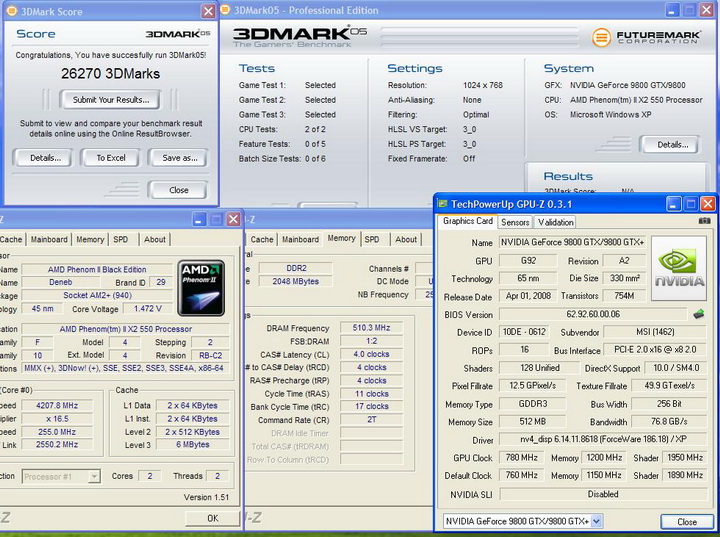Click the 3DMark Score window title icon
Screen dimensions: 720x537
click(x=12, y=11)
